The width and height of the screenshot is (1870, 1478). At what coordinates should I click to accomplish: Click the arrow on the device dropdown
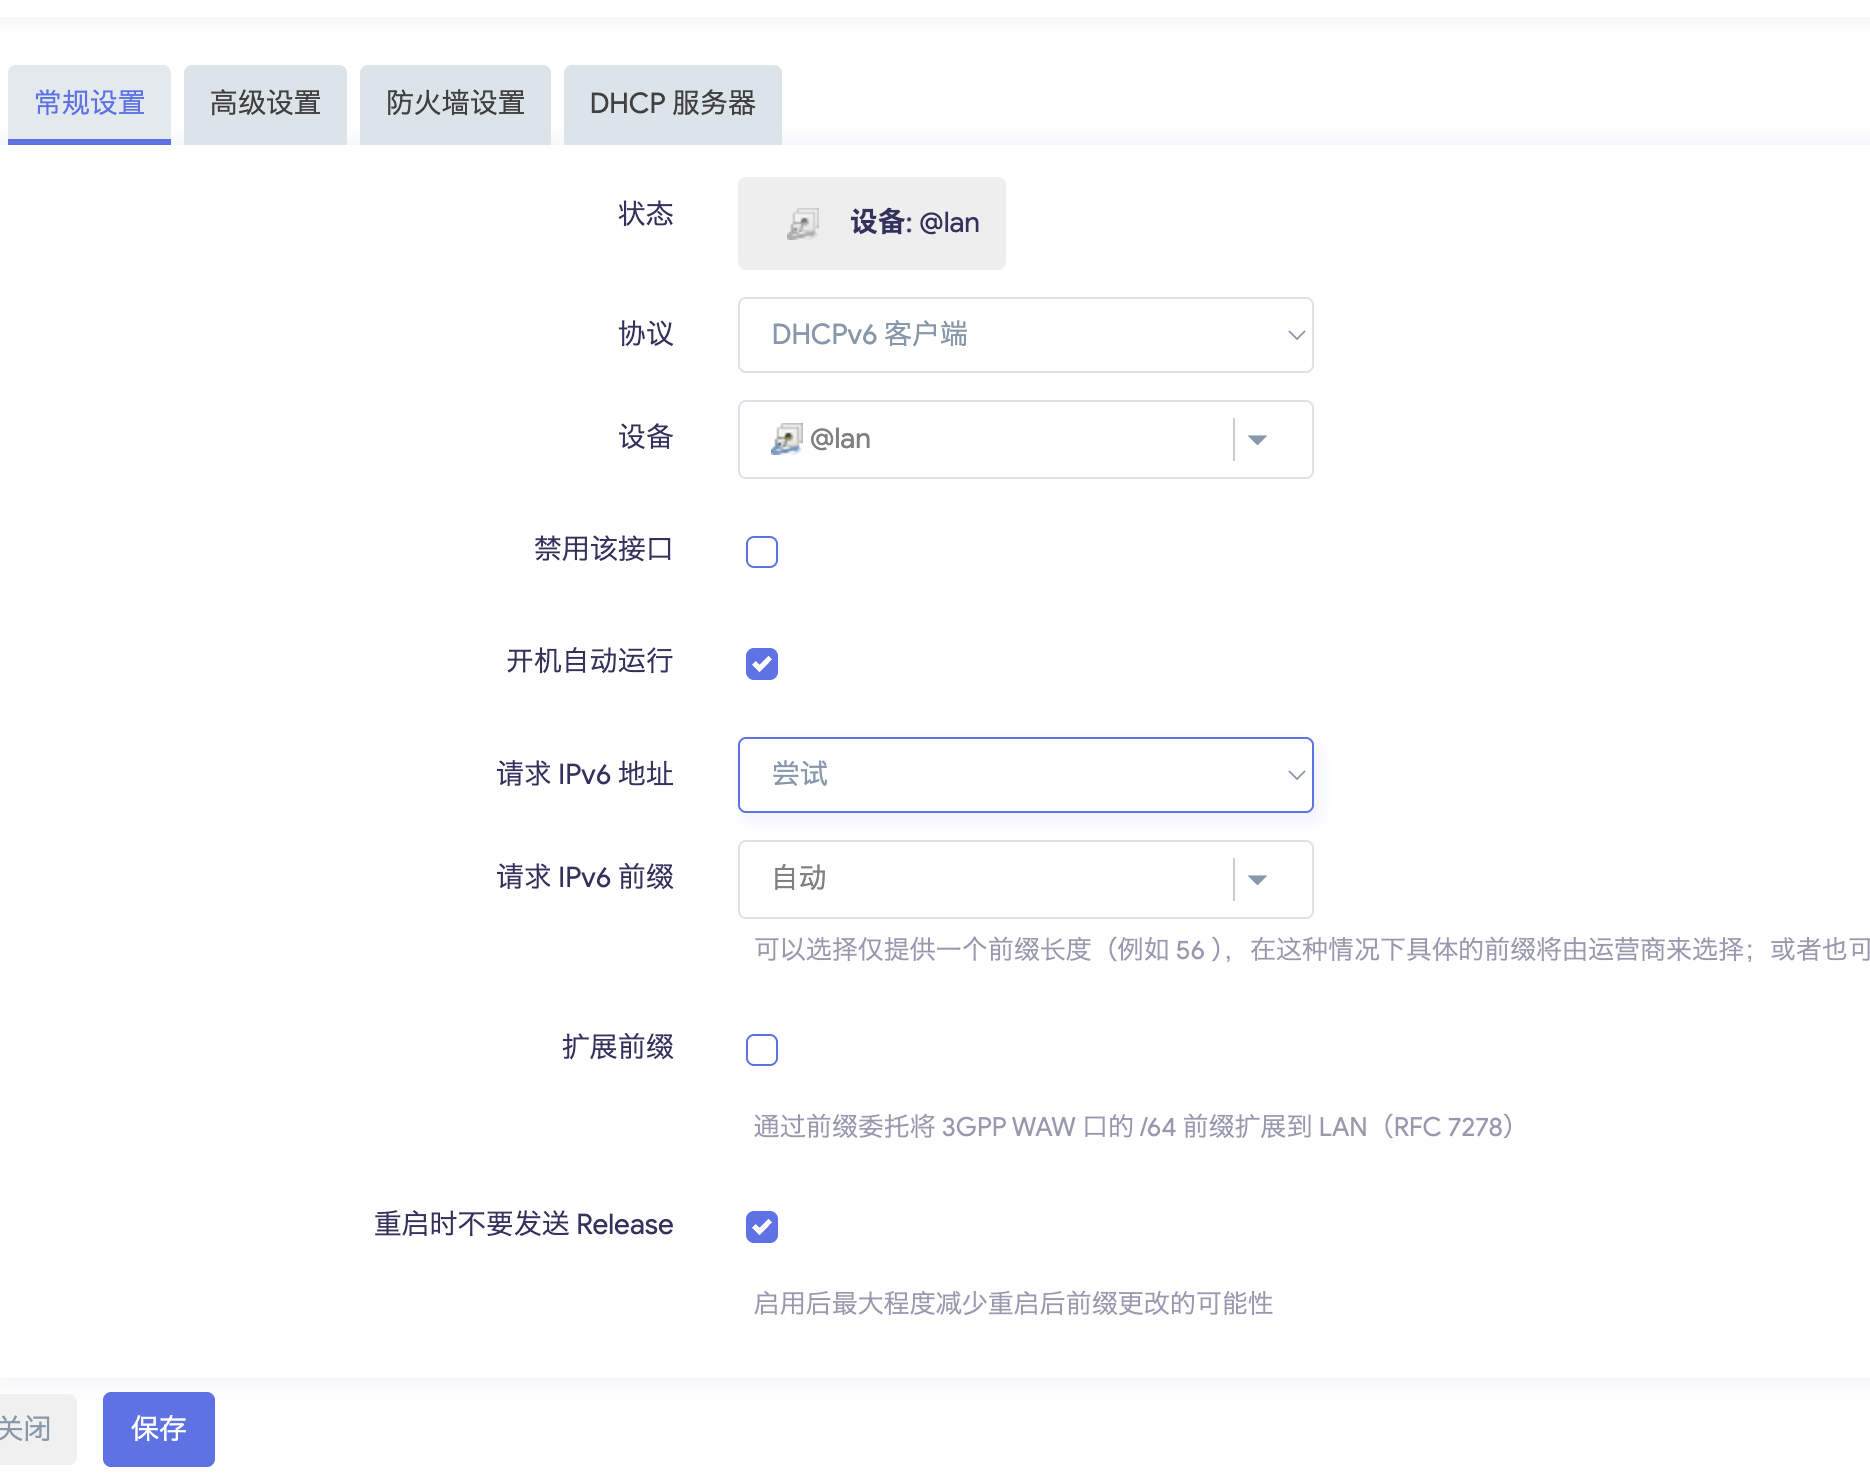(x=1257, y=440)
